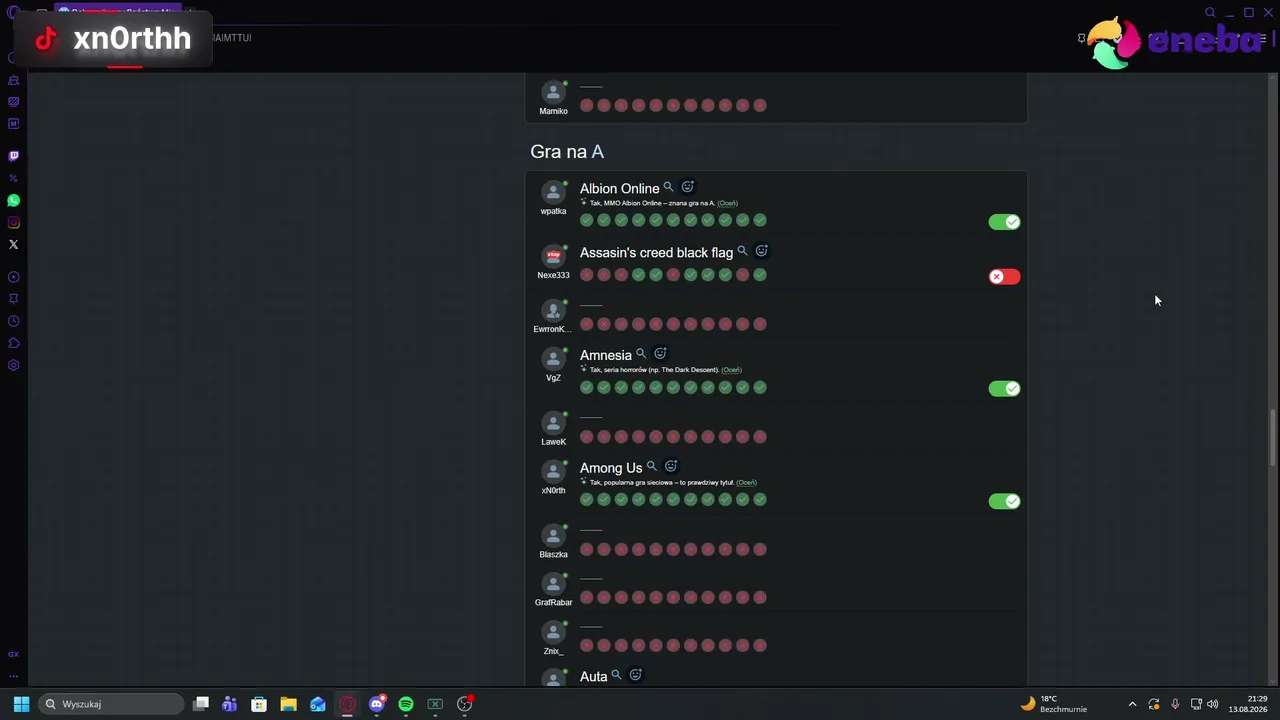The width and height of the screenshot is (1280, 720).
Task: Open sidebar Settings gear
Action: (14, 365)
